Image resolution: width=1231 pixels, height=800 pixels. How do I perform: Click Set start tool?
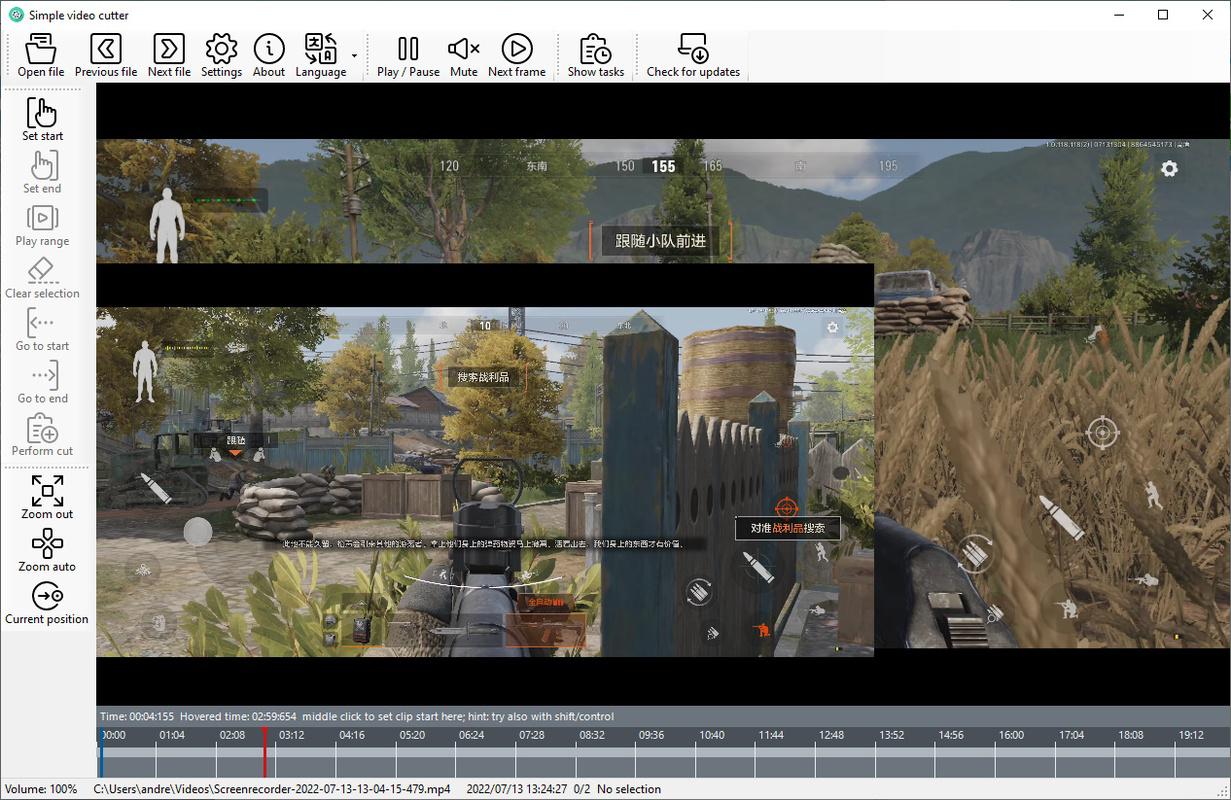pyautogui.click(x=43, y=119)
